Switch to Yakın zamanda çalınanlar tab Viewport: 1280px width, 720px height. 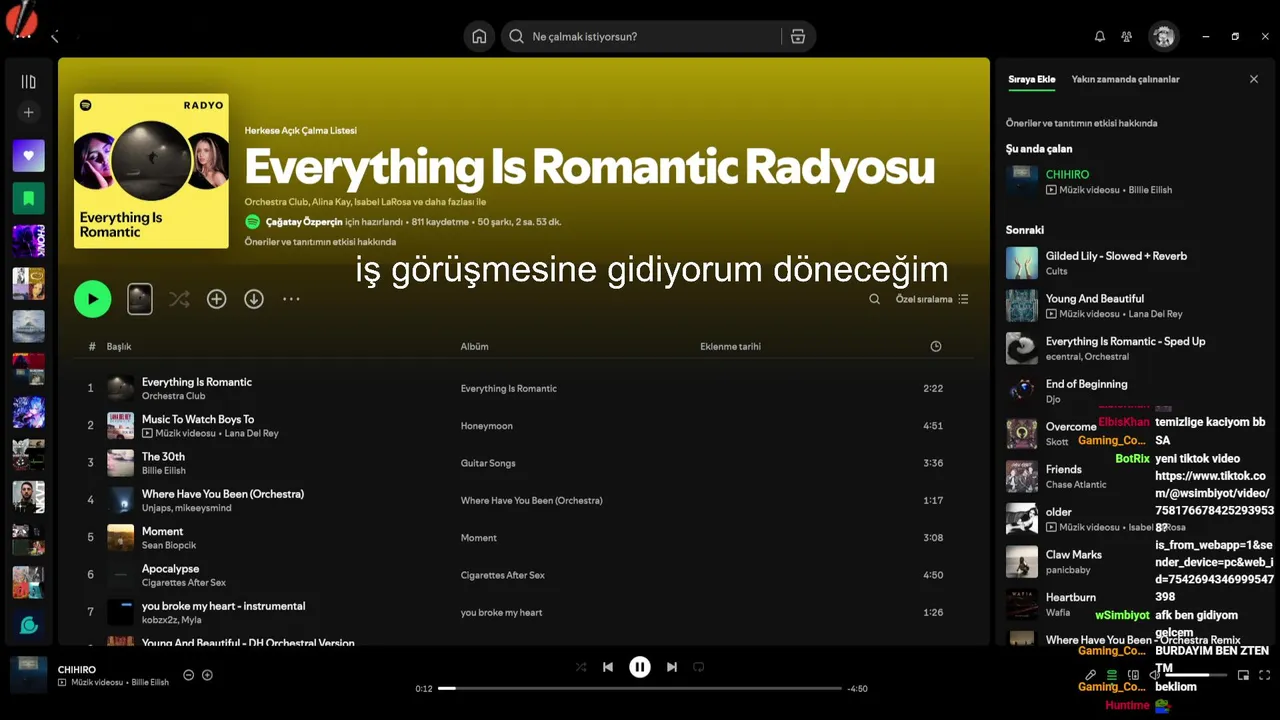[1125, 79]
